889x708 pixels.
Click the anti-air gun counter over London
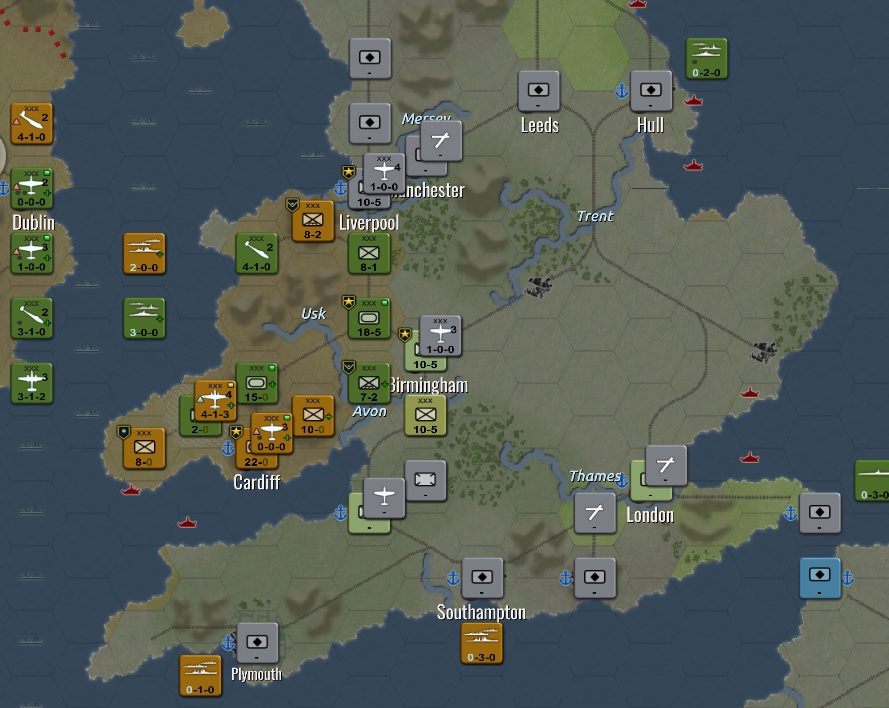coord(666,466)
